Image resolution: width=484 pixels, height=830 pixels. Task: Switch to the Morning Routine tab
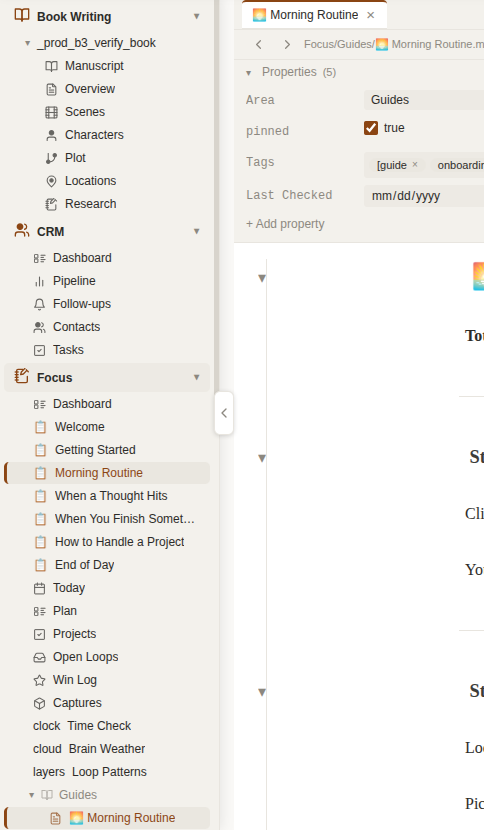[x=313, y=15]
